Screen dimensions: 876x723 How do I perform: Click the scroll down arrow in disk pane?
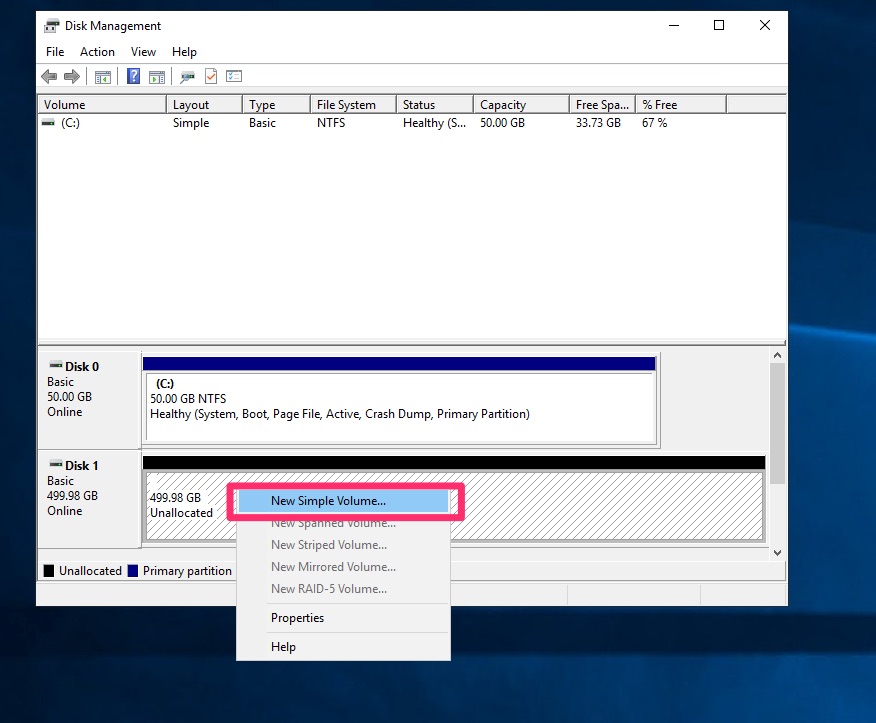777,552
